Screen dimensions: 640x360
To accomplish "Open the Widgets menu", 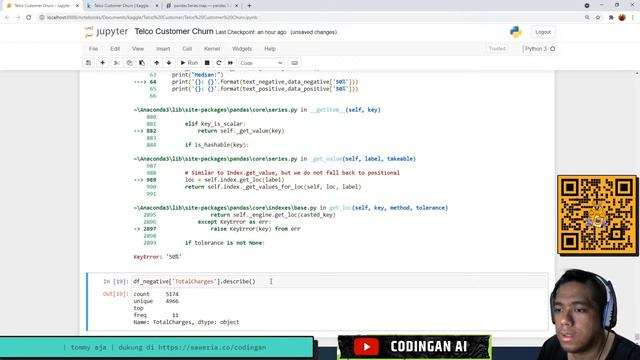I will [242, 49].
